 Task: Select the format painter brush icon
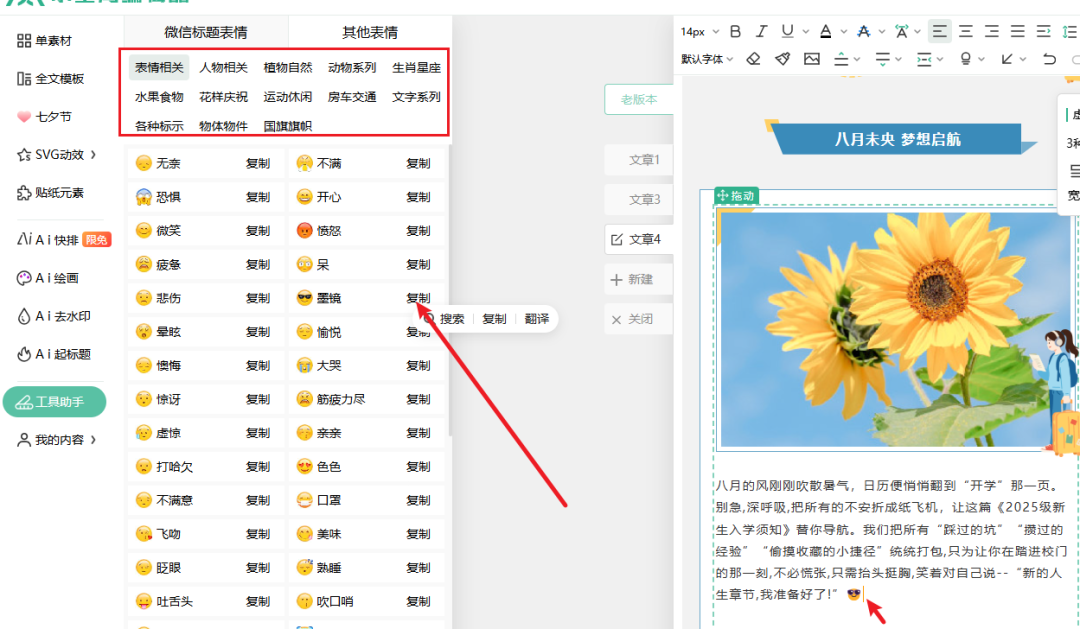click(x=783, y=59)
